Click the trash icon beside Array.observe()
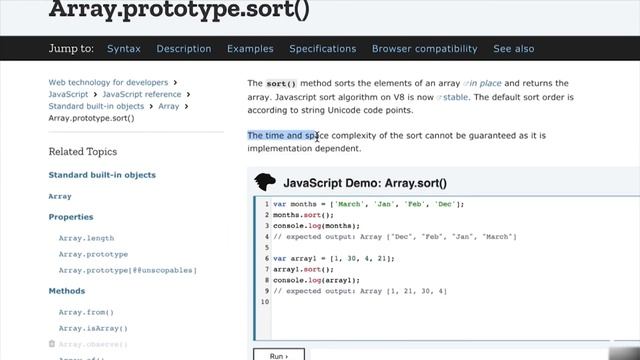 52,344
